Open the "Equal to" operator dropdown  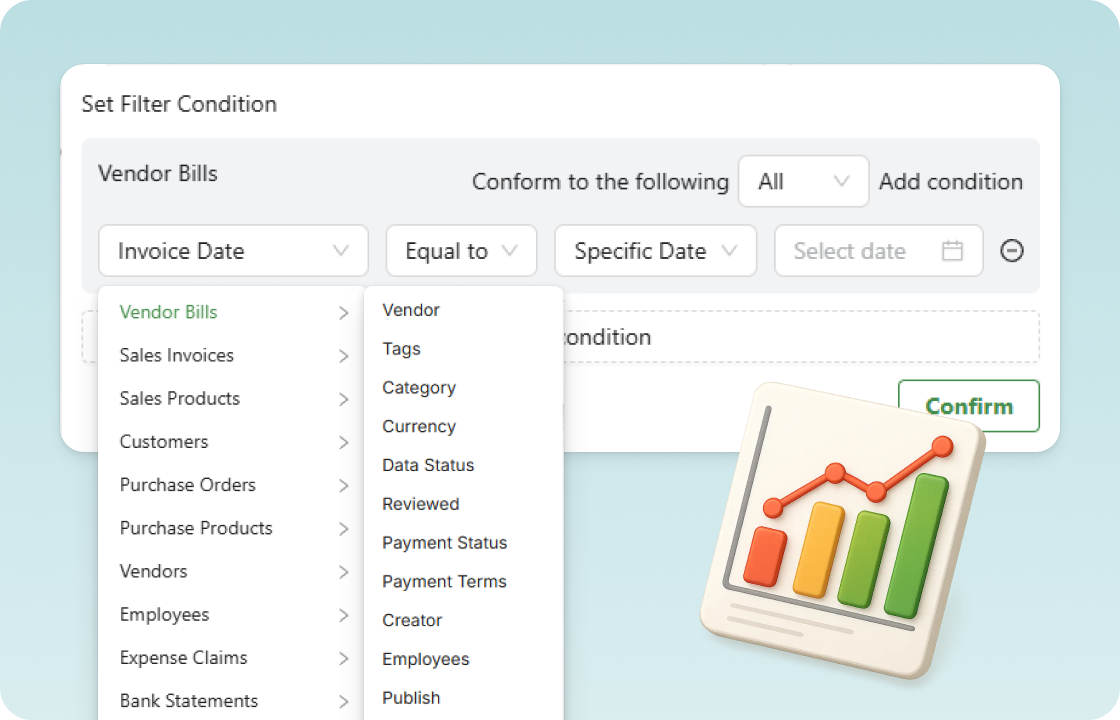coord(461,251)
